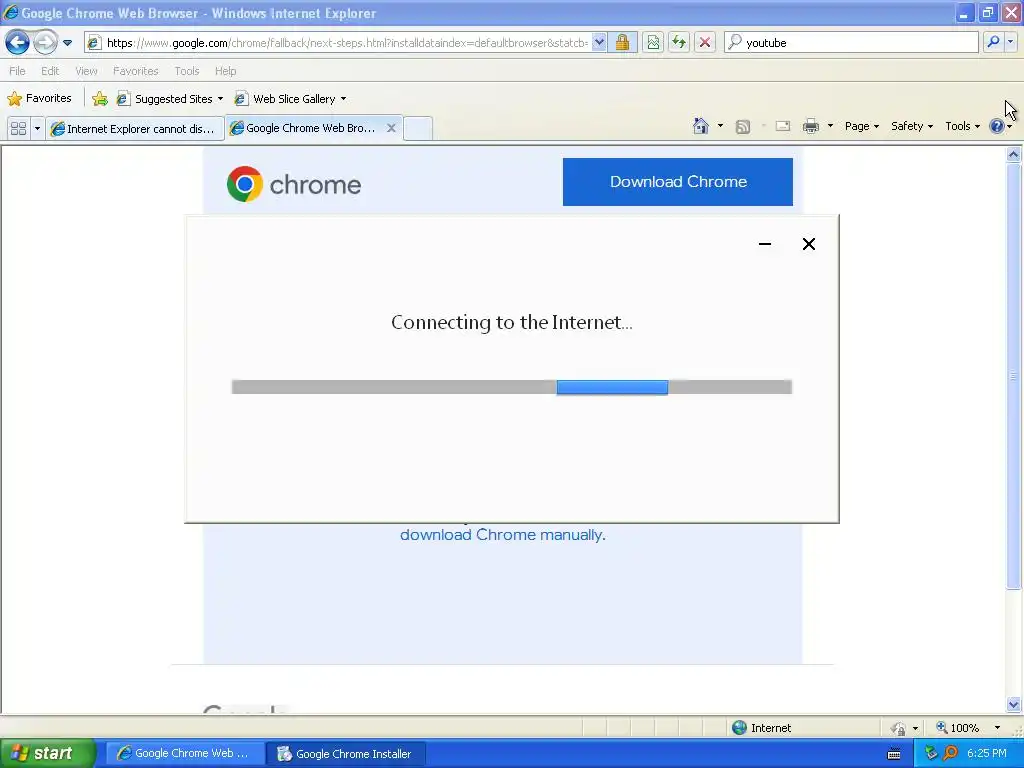This screenshot has width=1024, height=768.
Task: Close the Chrome installer dialog
Action: click(x=808, y=244)
